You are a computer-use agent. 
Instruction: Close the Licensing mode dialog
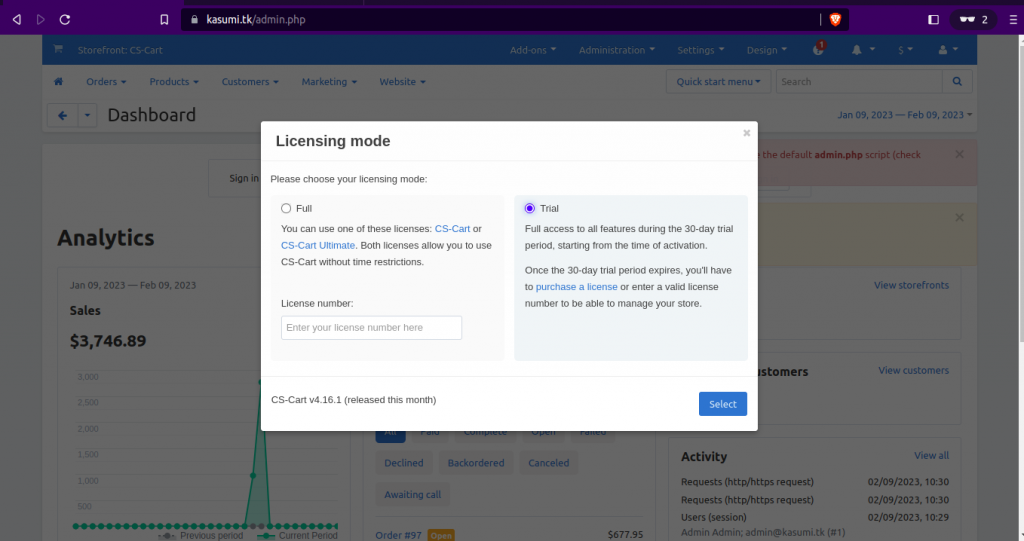[746, 133]
